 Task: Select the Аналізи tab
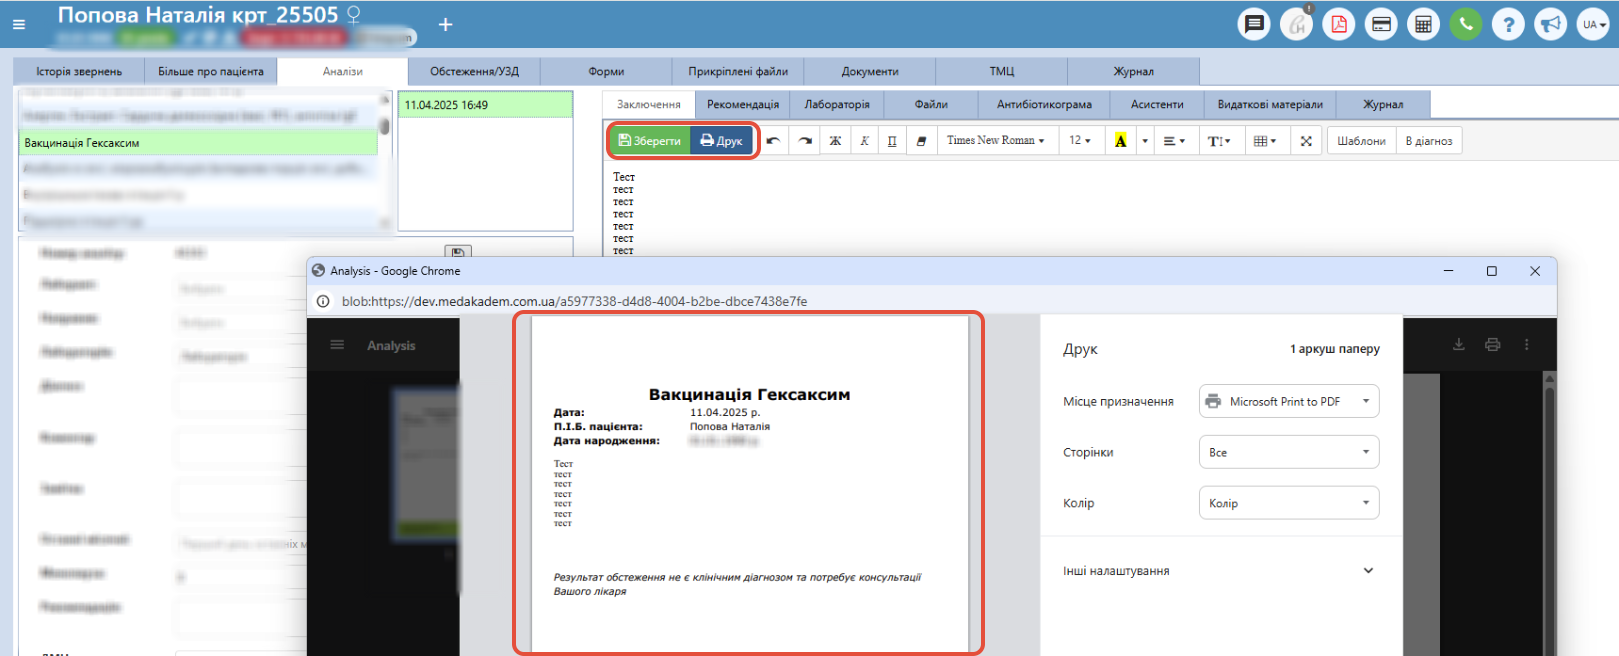click(x=343, y=71)
